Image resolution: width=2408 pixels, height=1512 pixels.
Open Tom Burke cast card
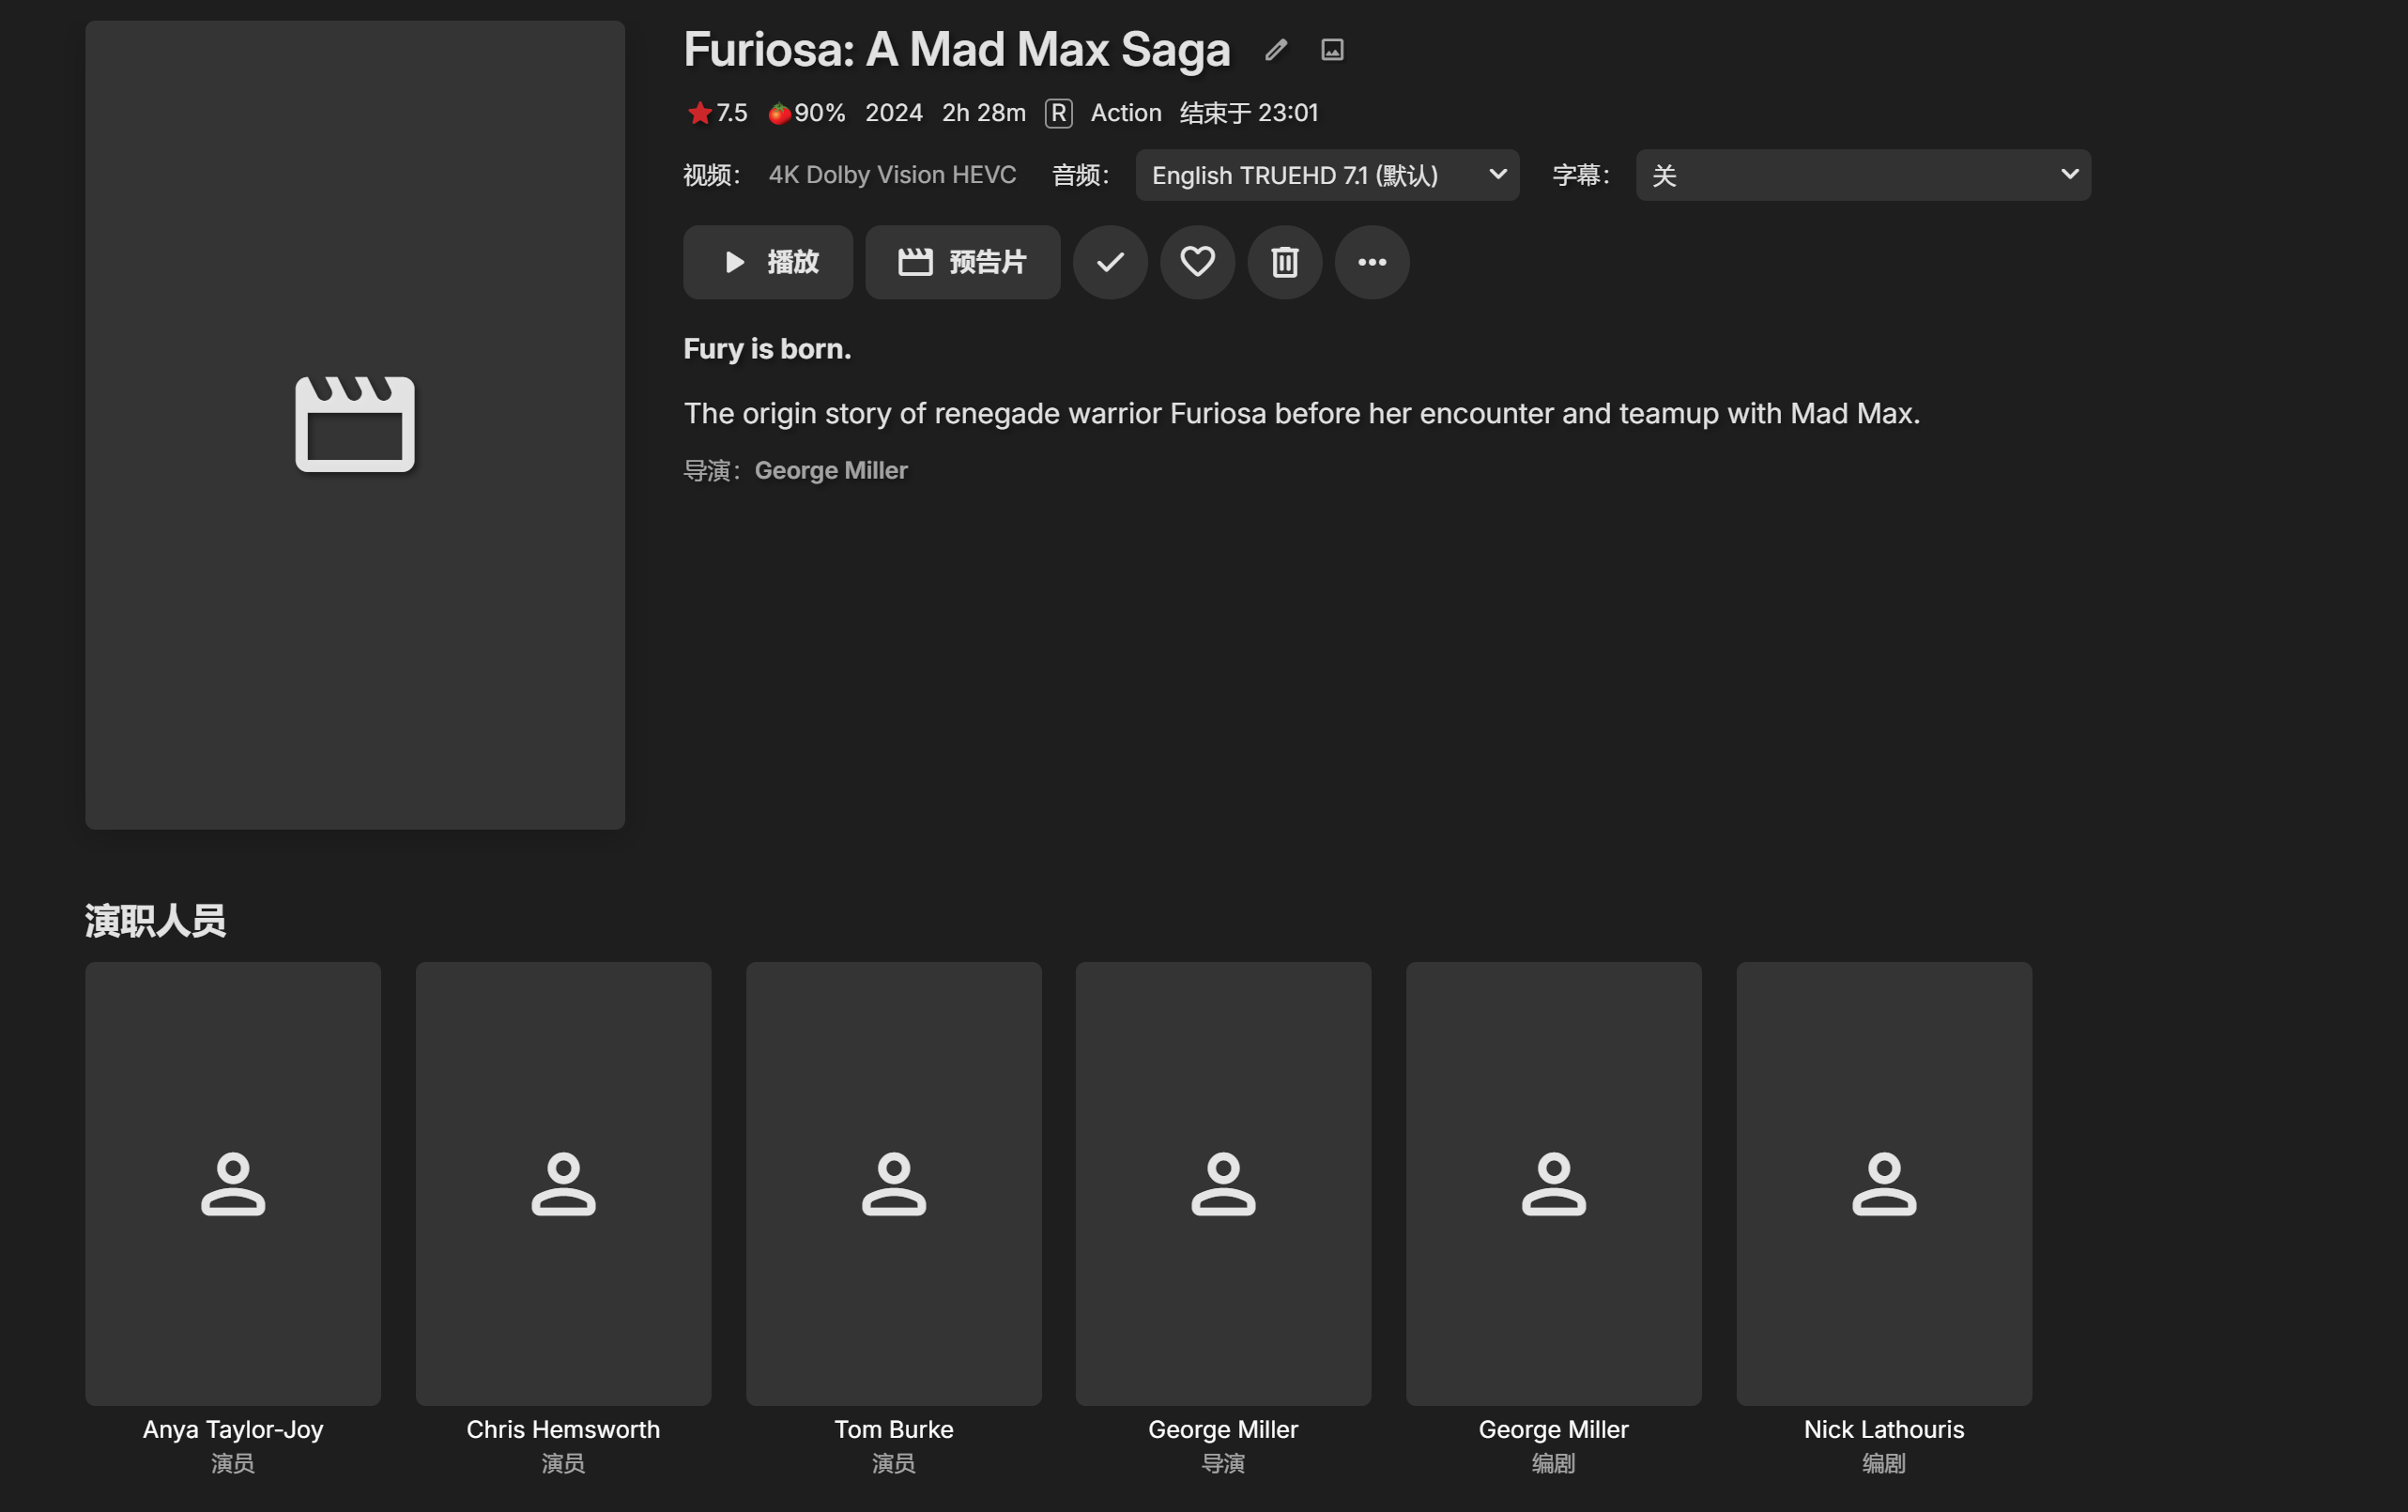893,1183
